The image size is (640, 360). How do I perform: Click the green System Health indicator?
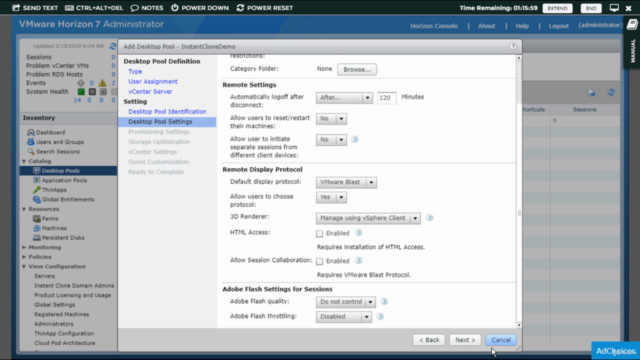pyautogui.click(x=81, y=92)
